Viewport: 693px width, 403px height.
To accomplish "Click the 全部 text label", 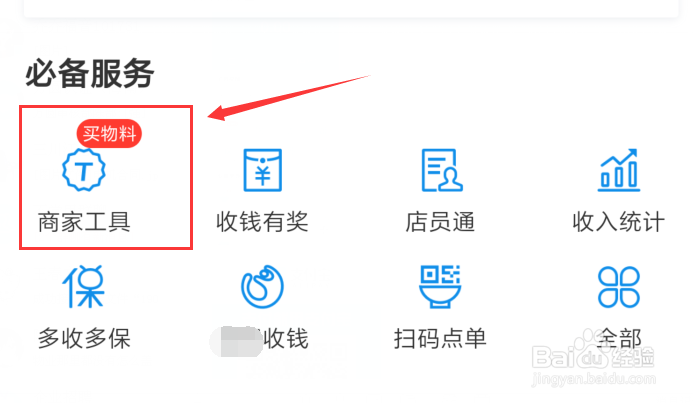I will 619,339.
